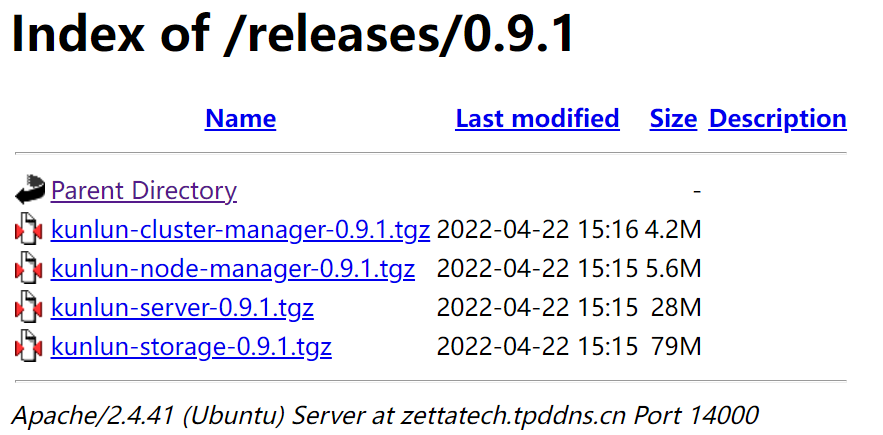
Task: Click the 'Index of /releases/0.9.1' heading
Action: pyautogui.click(x=293, y=35)
